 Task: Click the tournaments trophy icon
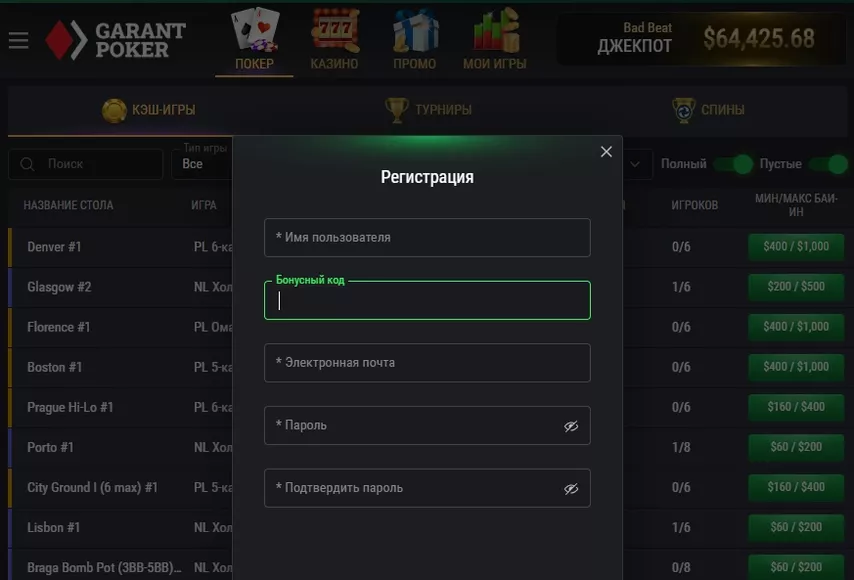pyautogui.click(x=396, y=109)
